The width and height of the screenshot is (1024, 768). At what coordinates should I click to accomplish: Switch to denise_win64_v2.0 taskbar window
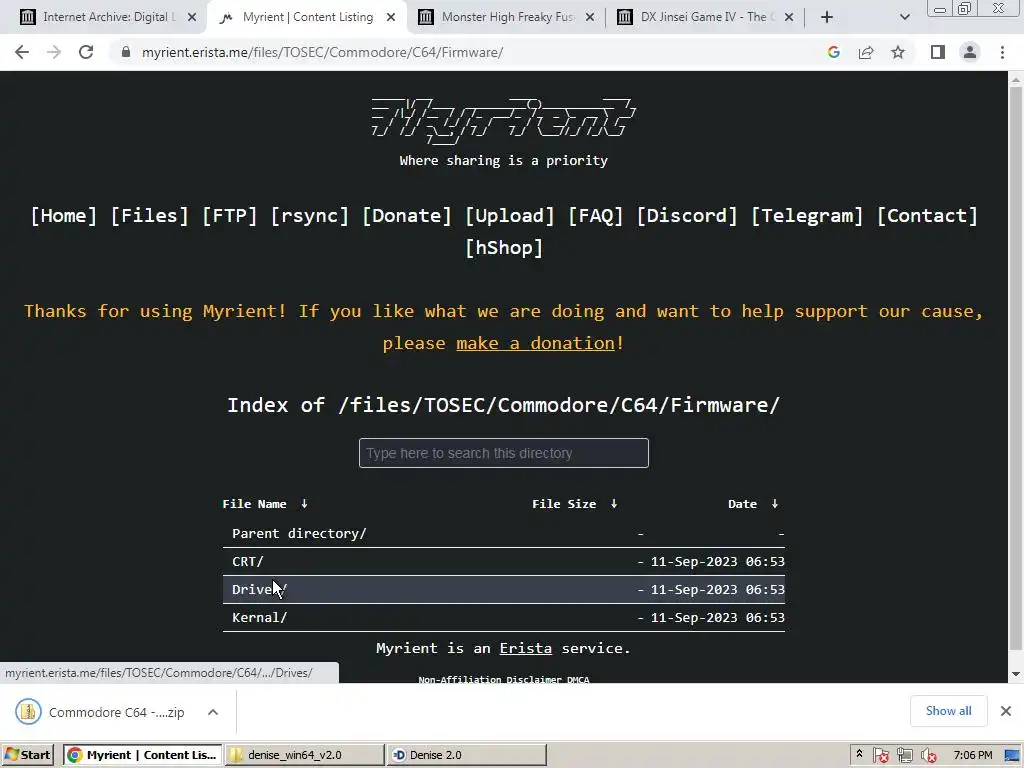click(x=304, y=755)
